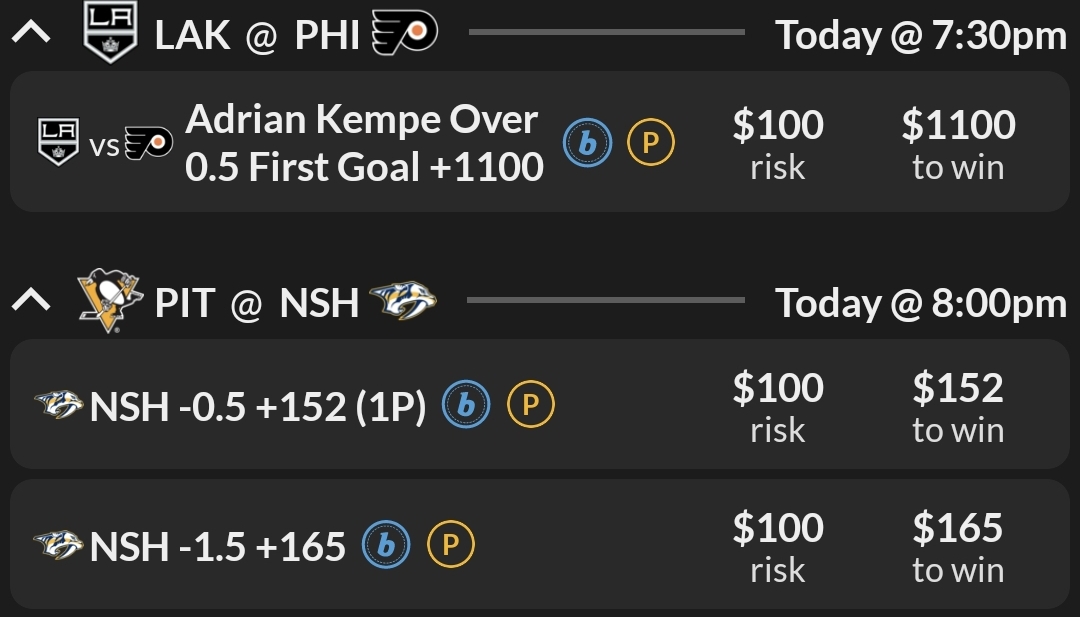Screen dimensions: 1080x617
Task: Open Adrian Kempe Over 0.5 First Goal bet
Action: pos(364,143)
